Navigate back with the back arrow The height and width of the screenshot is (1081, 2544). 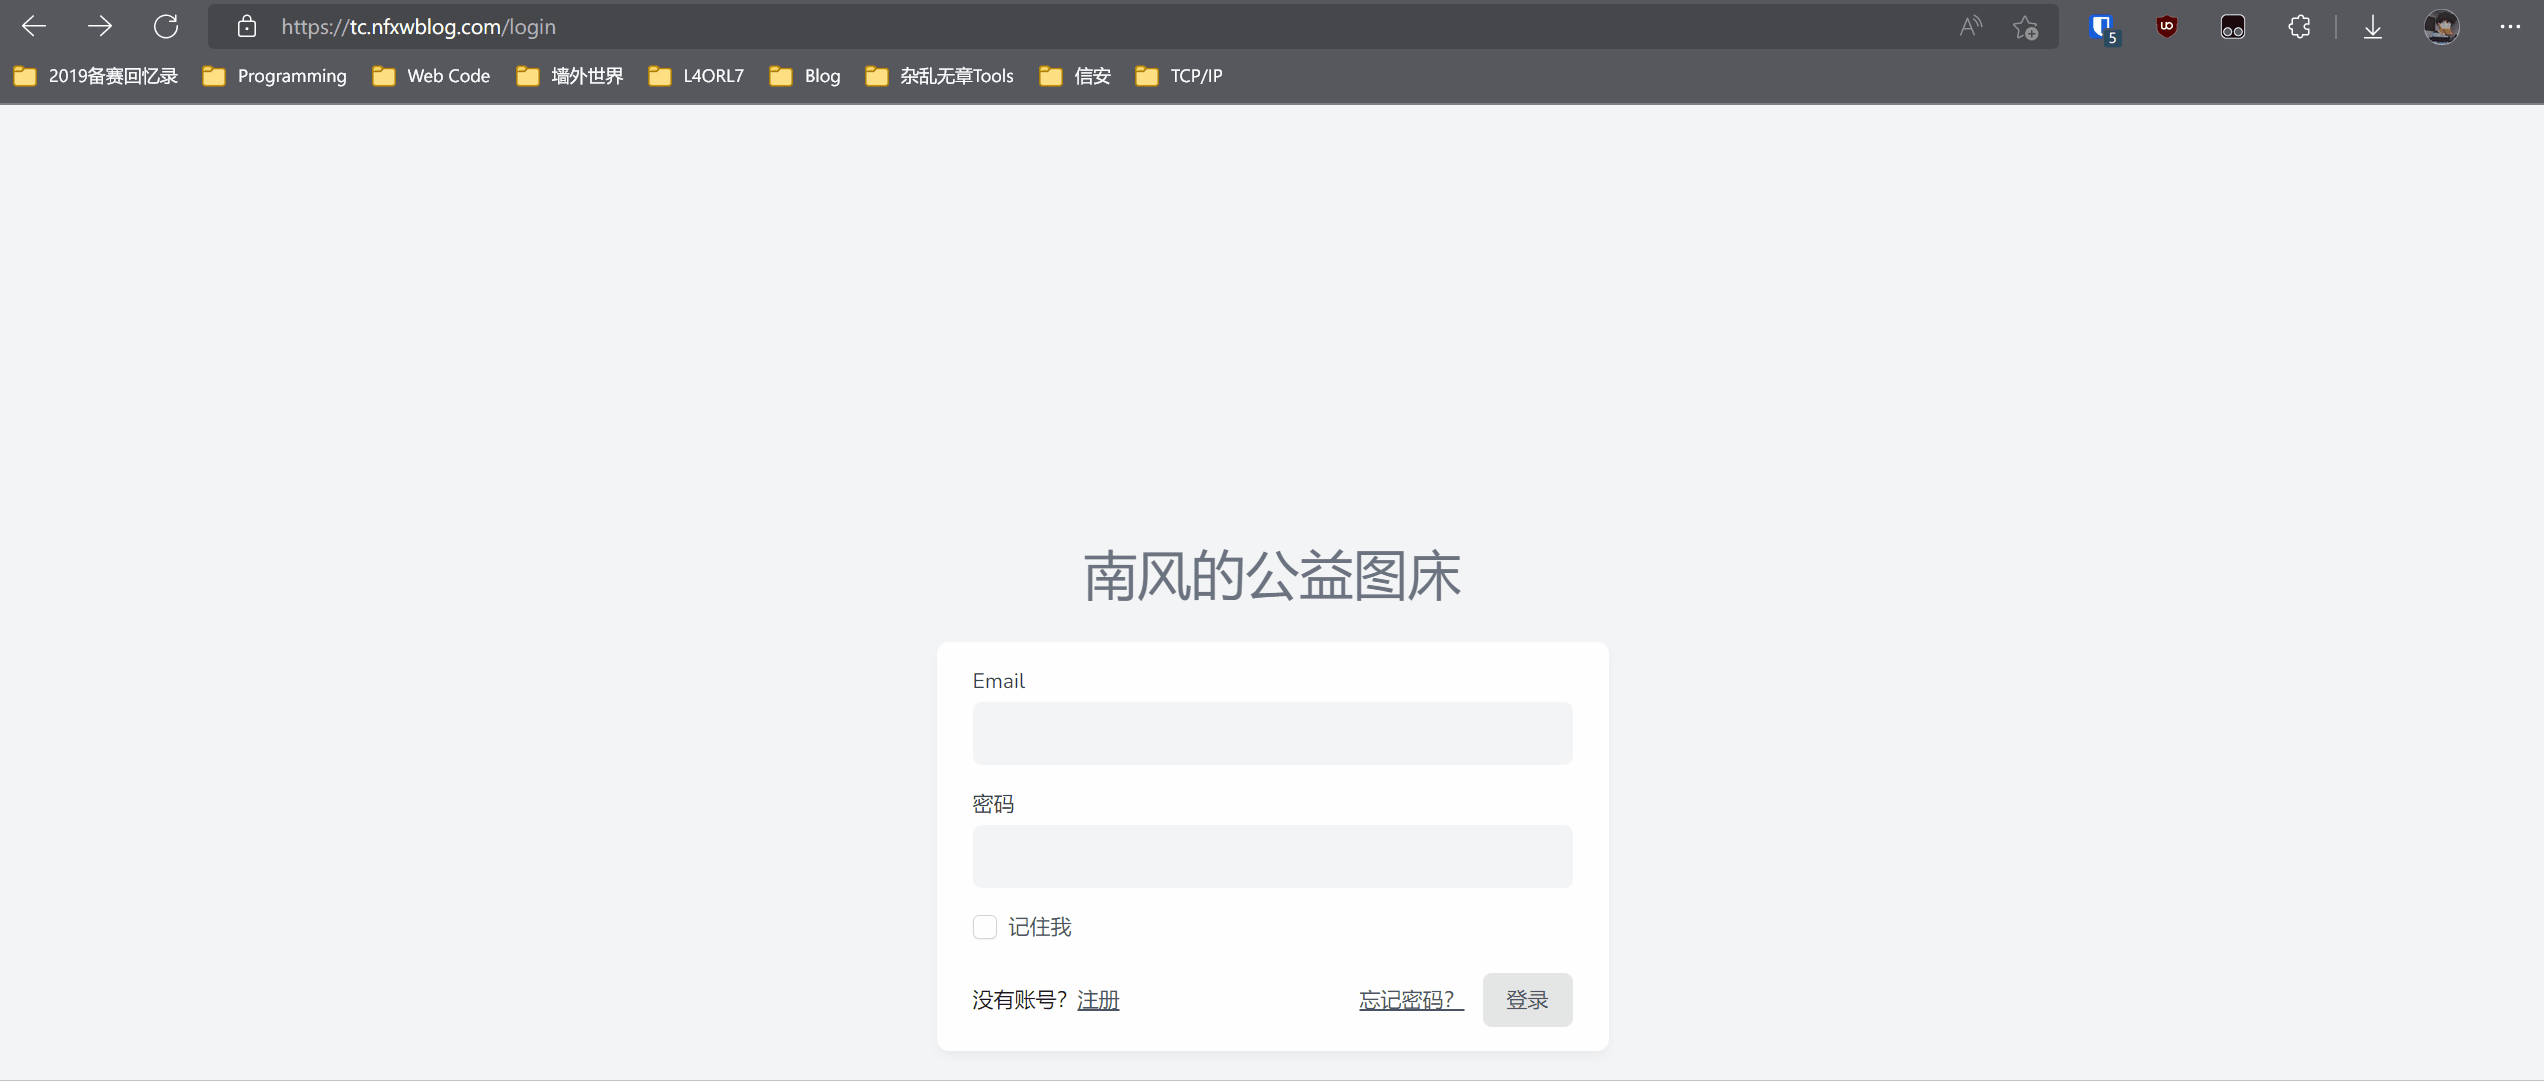(x=34, y=27)
